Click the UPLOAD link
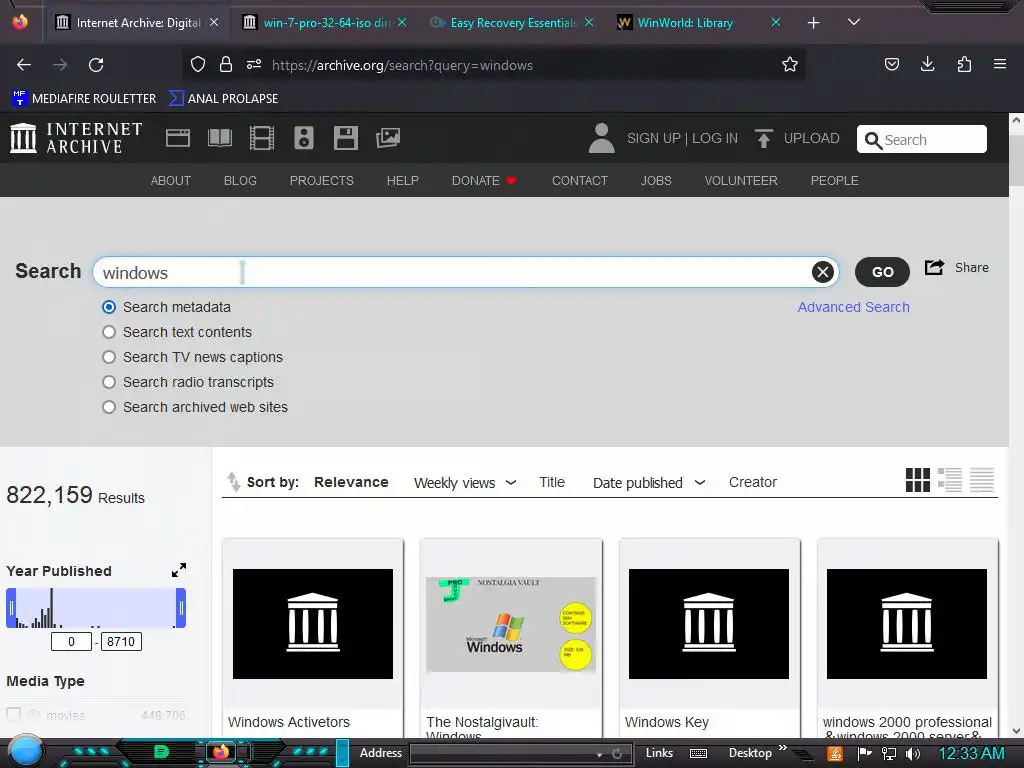Image resolution: width=1024 pixels, height=768 pixels. click(x=811, y=138)
